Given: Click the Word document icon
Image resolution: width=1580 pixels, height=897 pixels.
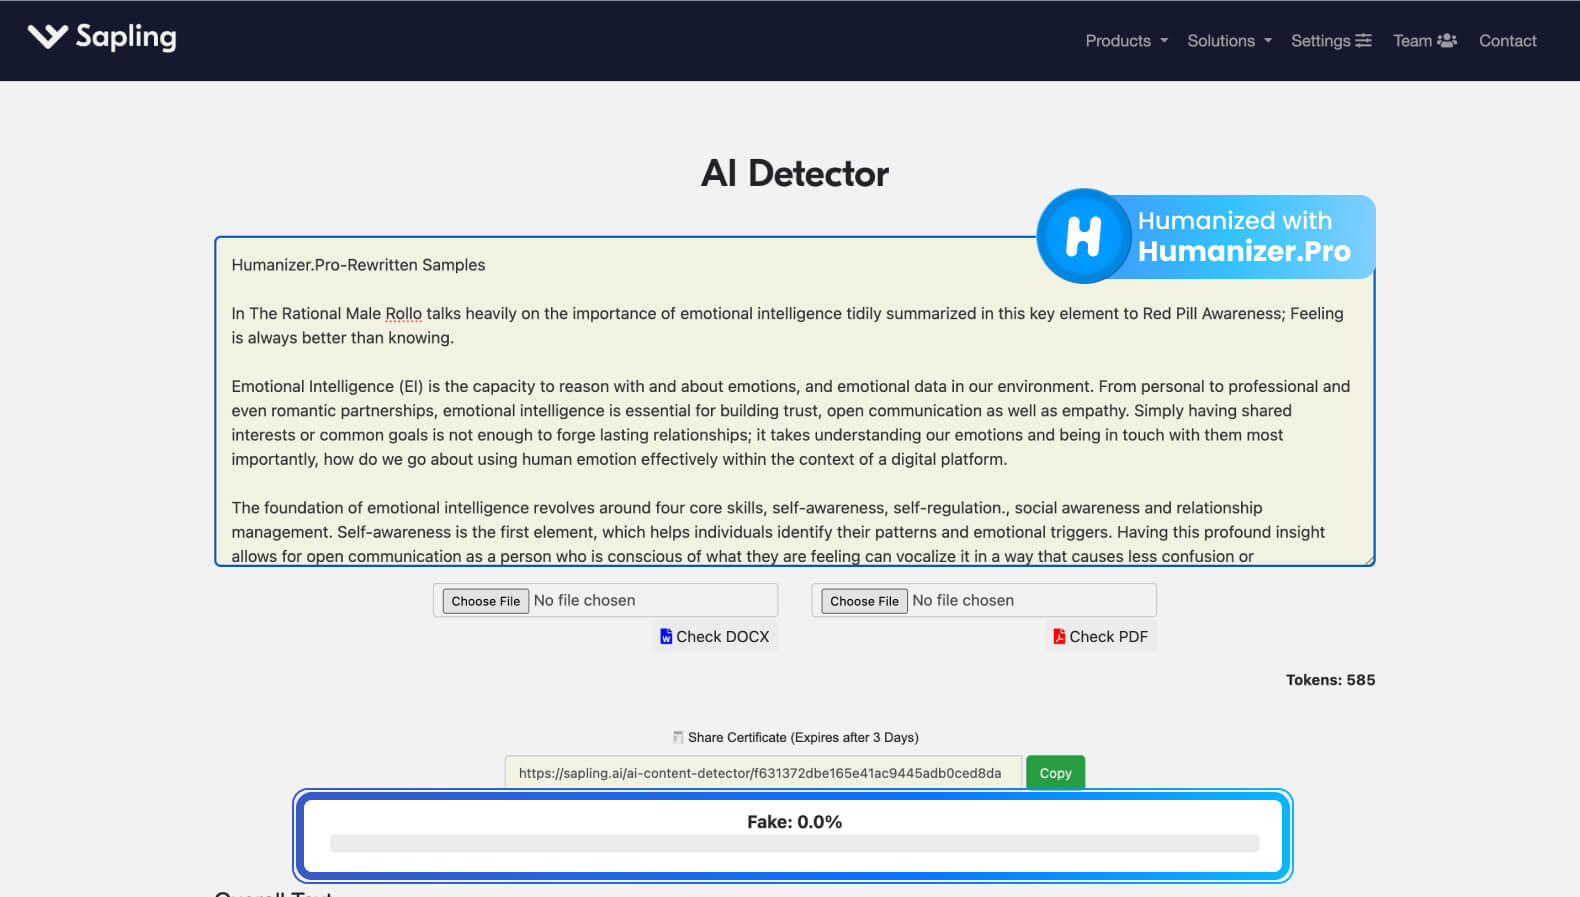Looking at the screenshot, I should [666, 636].
